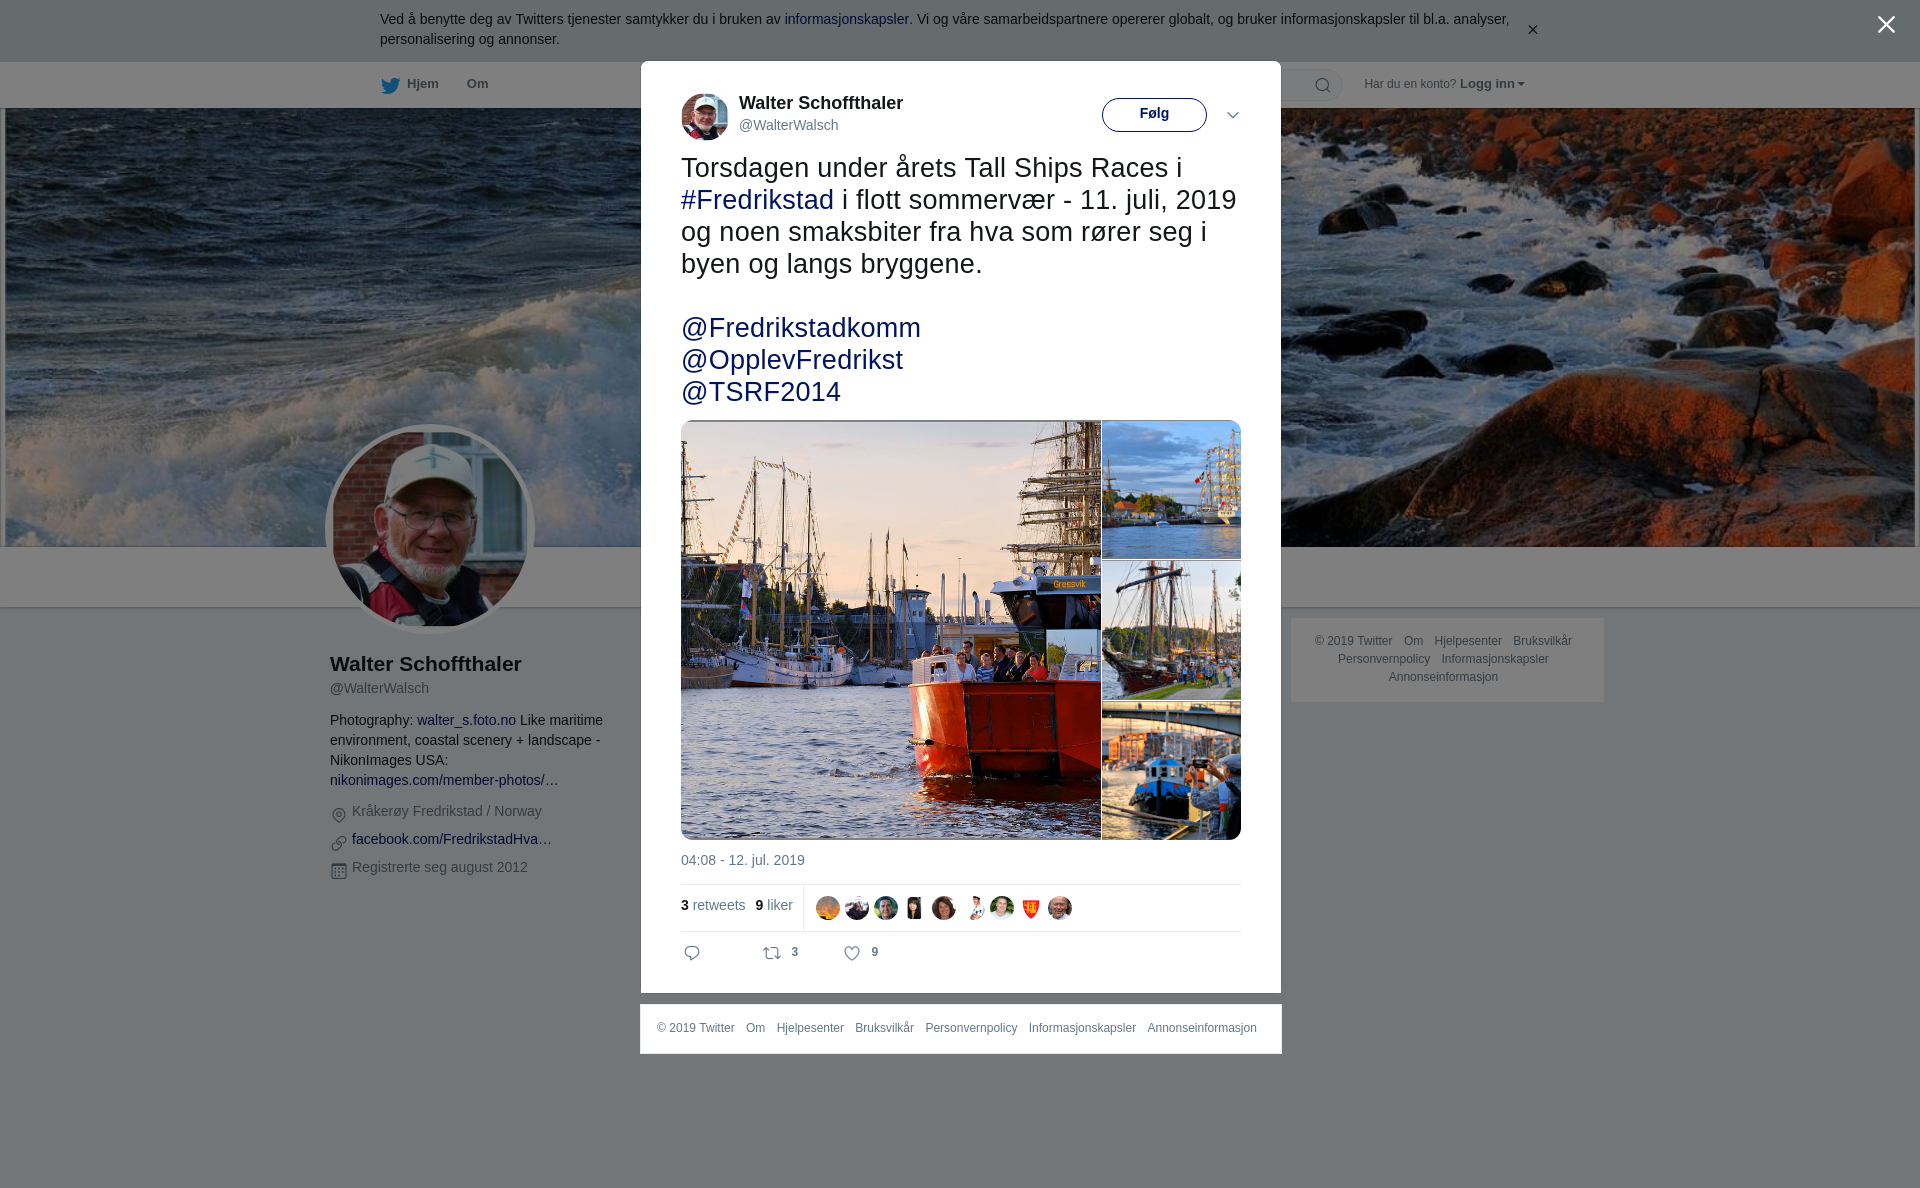Click the search magnifier icon
Viewport: 1920px width, 1188px height.
coord(1322,85)
